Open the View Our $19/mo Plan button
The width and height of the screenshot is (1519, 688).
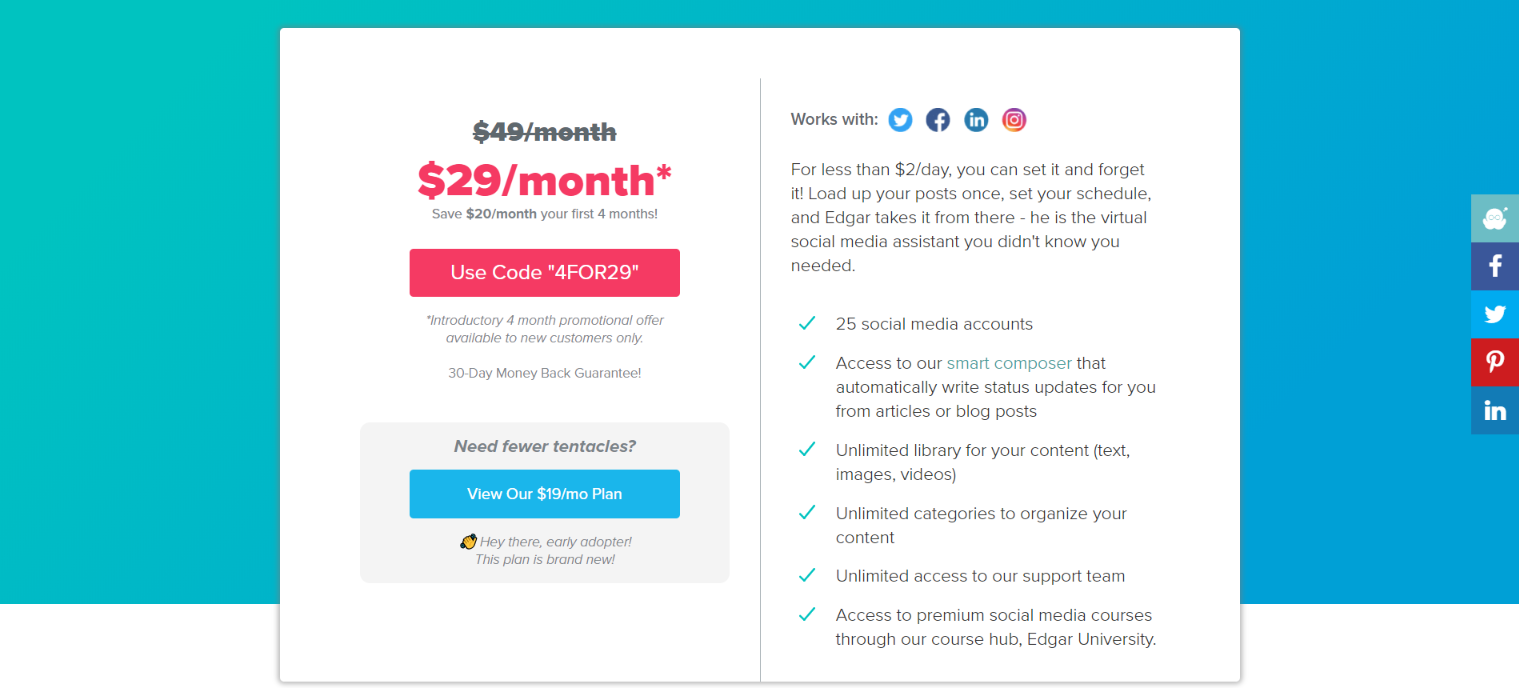pos(544,494)
